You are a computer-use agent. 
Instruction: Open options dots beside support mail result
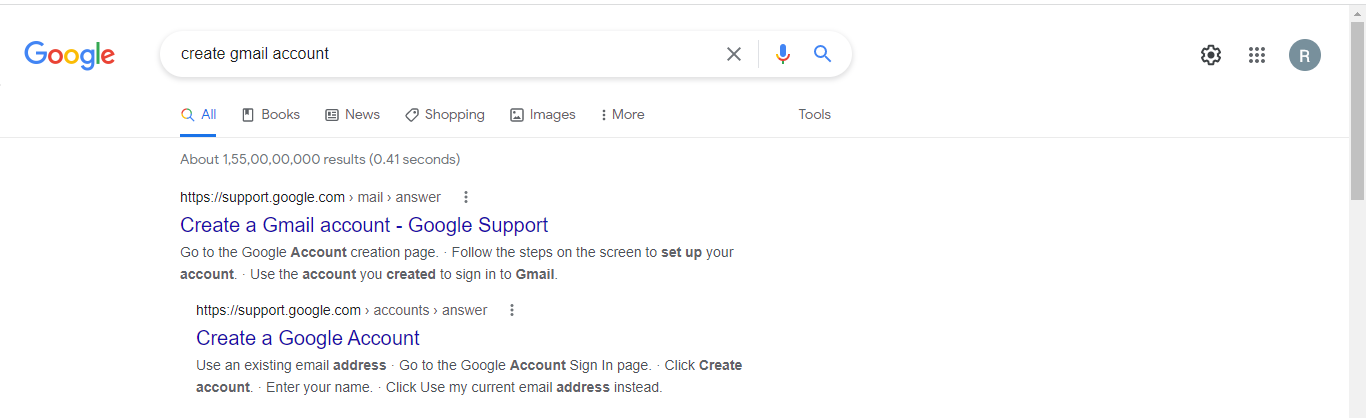pos(466,197)
